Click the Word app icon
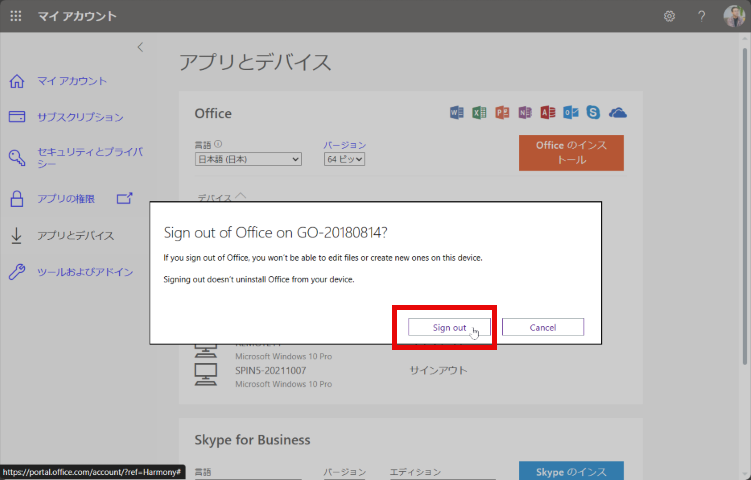 456,113
